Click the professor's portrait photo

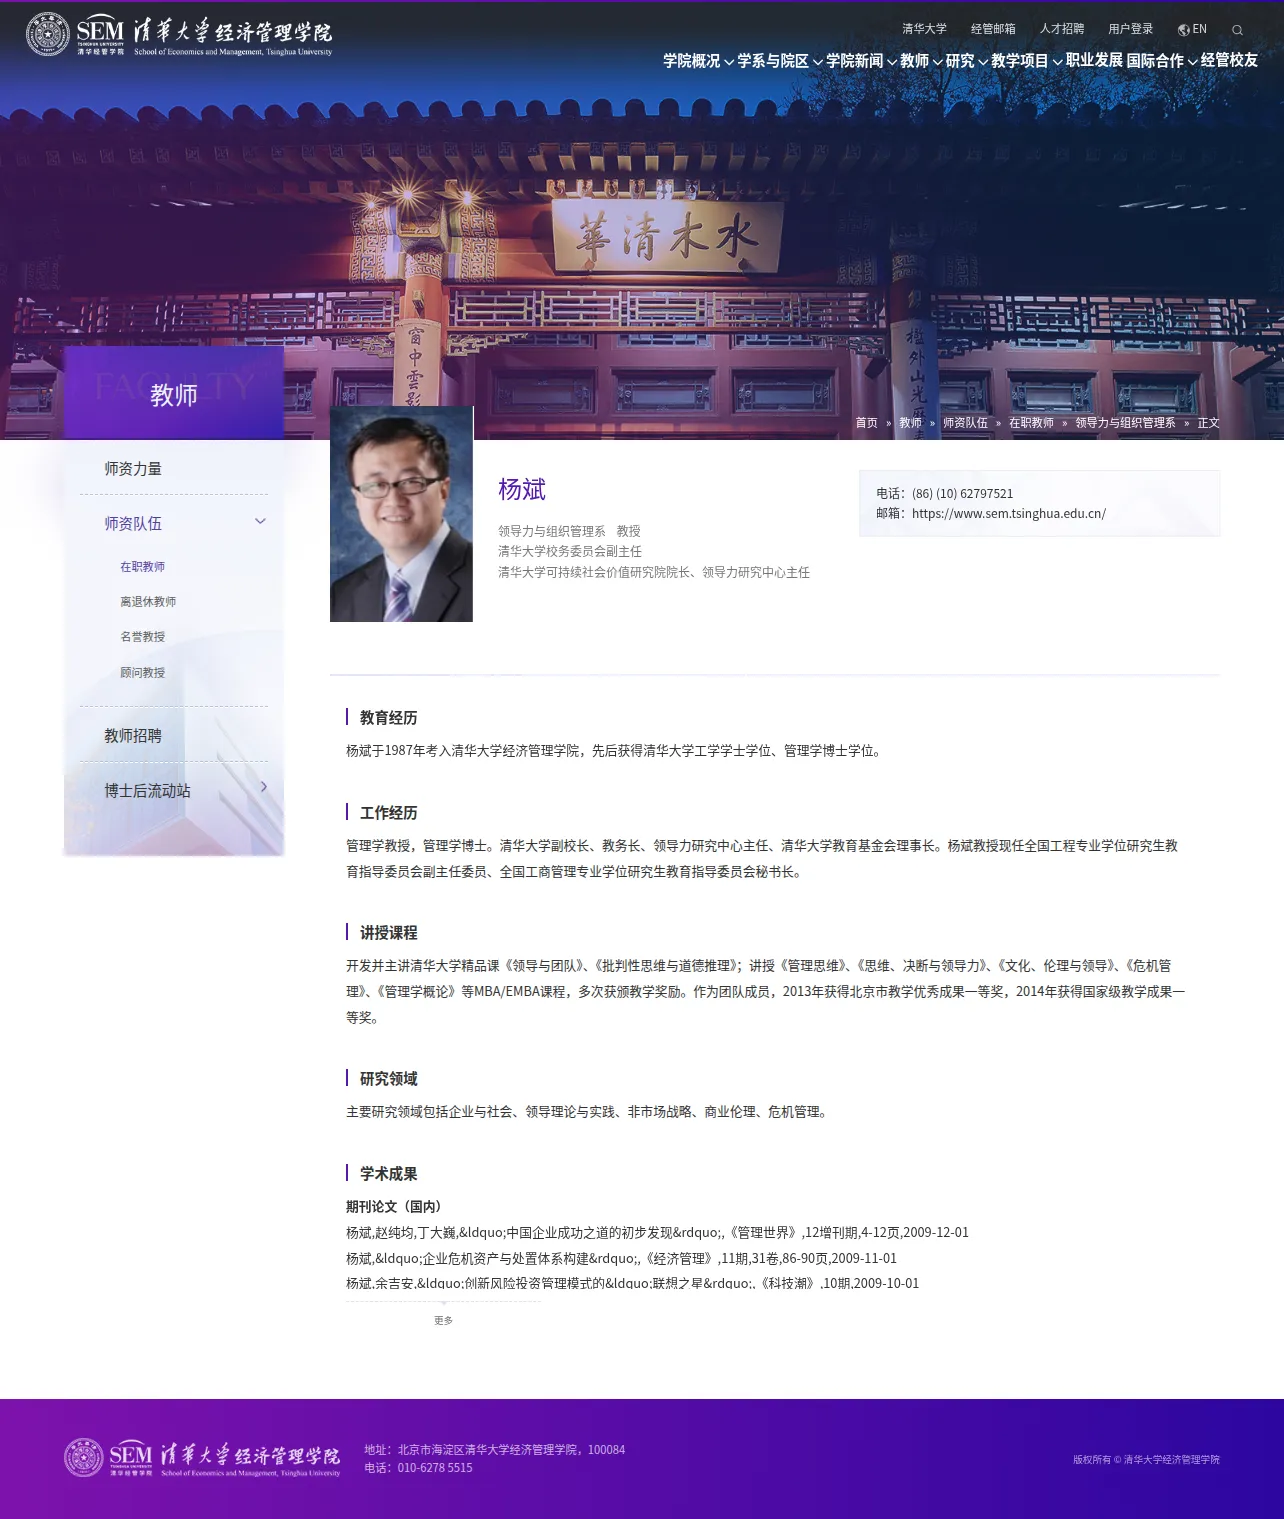(401, 514)
